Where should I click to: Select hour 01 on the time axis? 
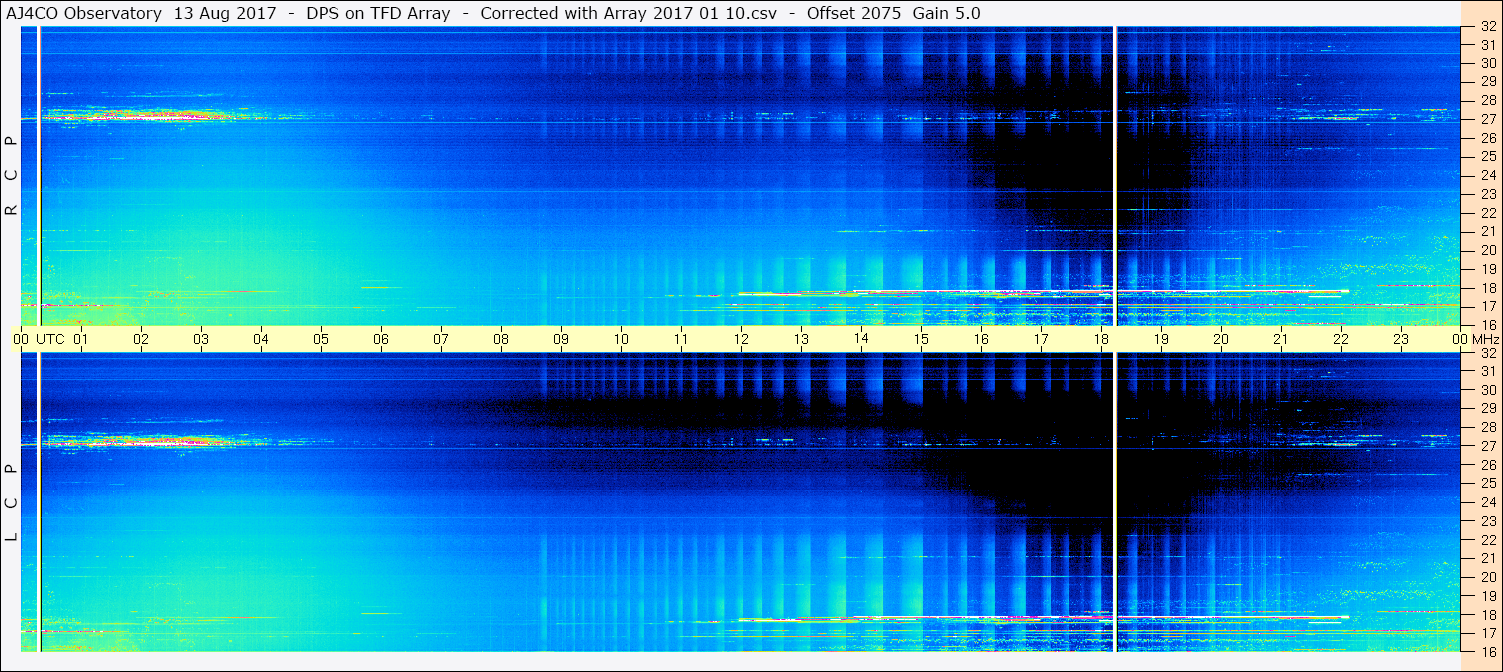[81, 339]
